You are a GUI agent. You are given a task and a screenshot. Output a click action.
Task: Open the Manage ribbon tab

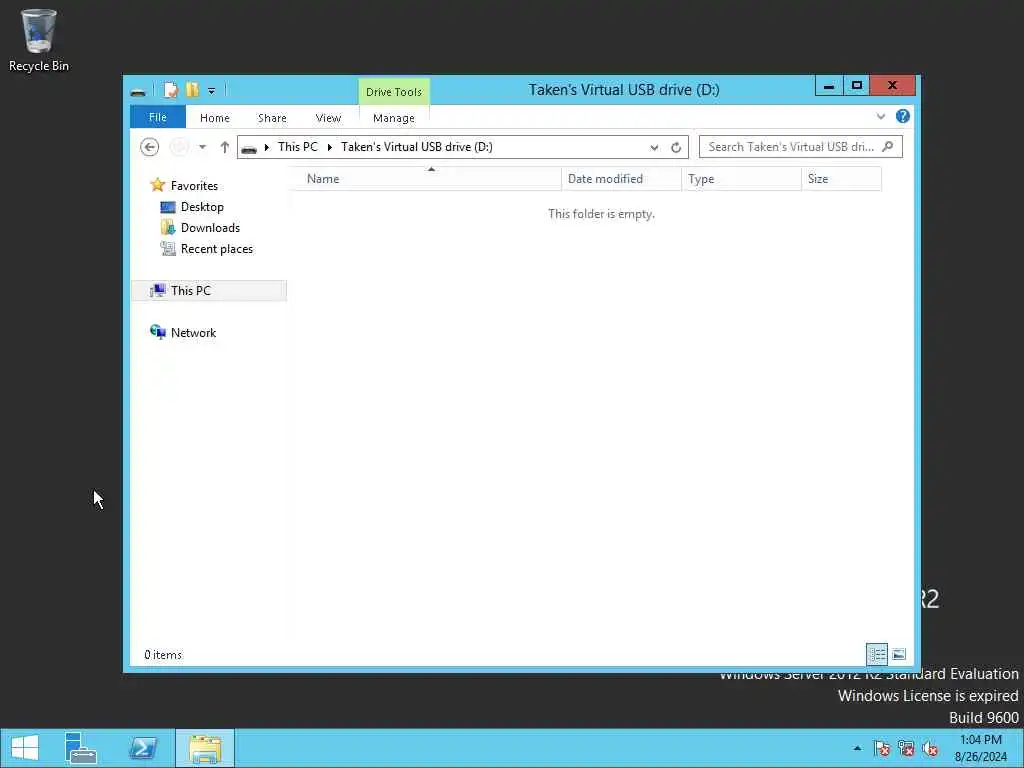(394, 118)
